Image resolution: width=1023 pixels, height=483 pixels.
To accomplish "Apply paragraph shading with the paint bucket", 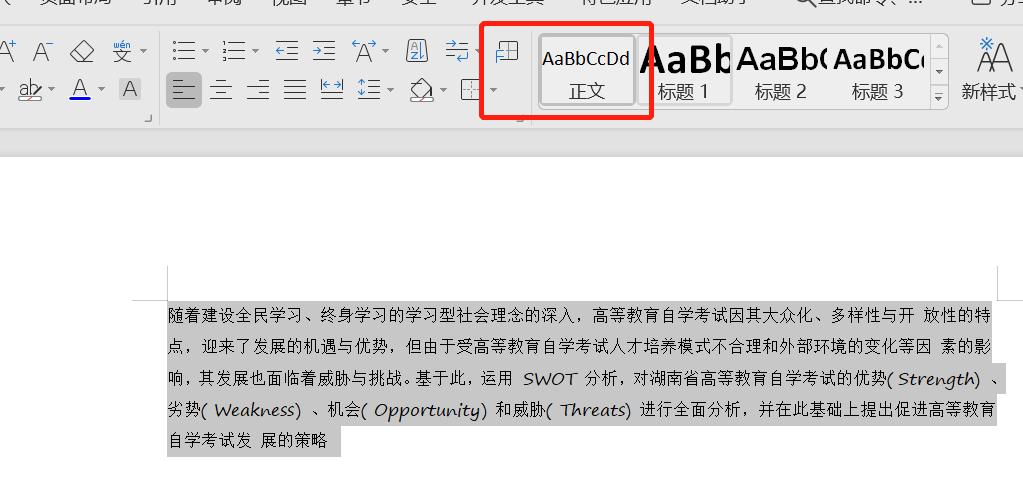I will (421, 90).
